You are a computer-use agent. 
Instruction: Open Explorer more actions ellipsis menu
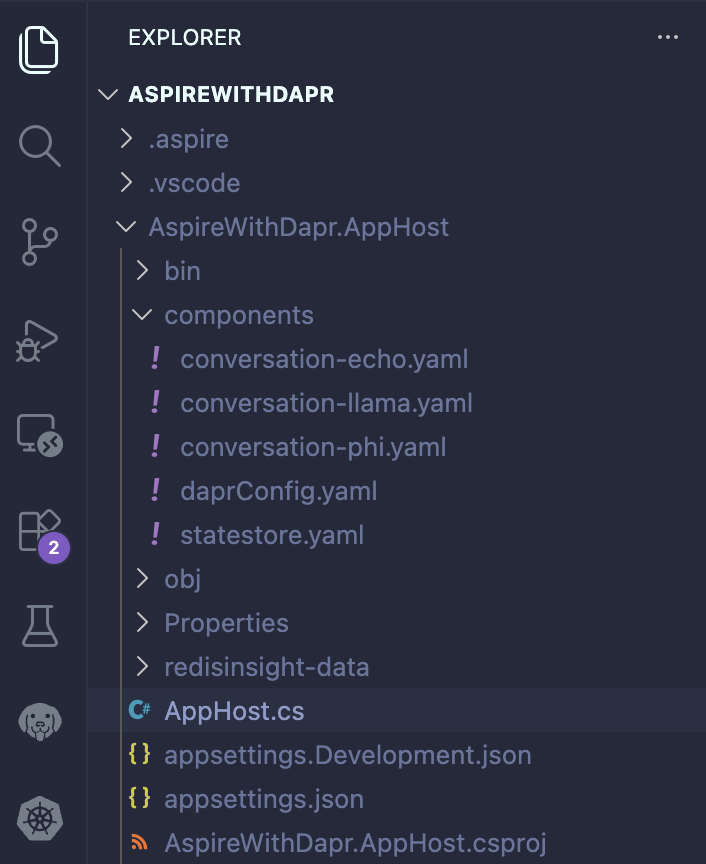[668, 38]
